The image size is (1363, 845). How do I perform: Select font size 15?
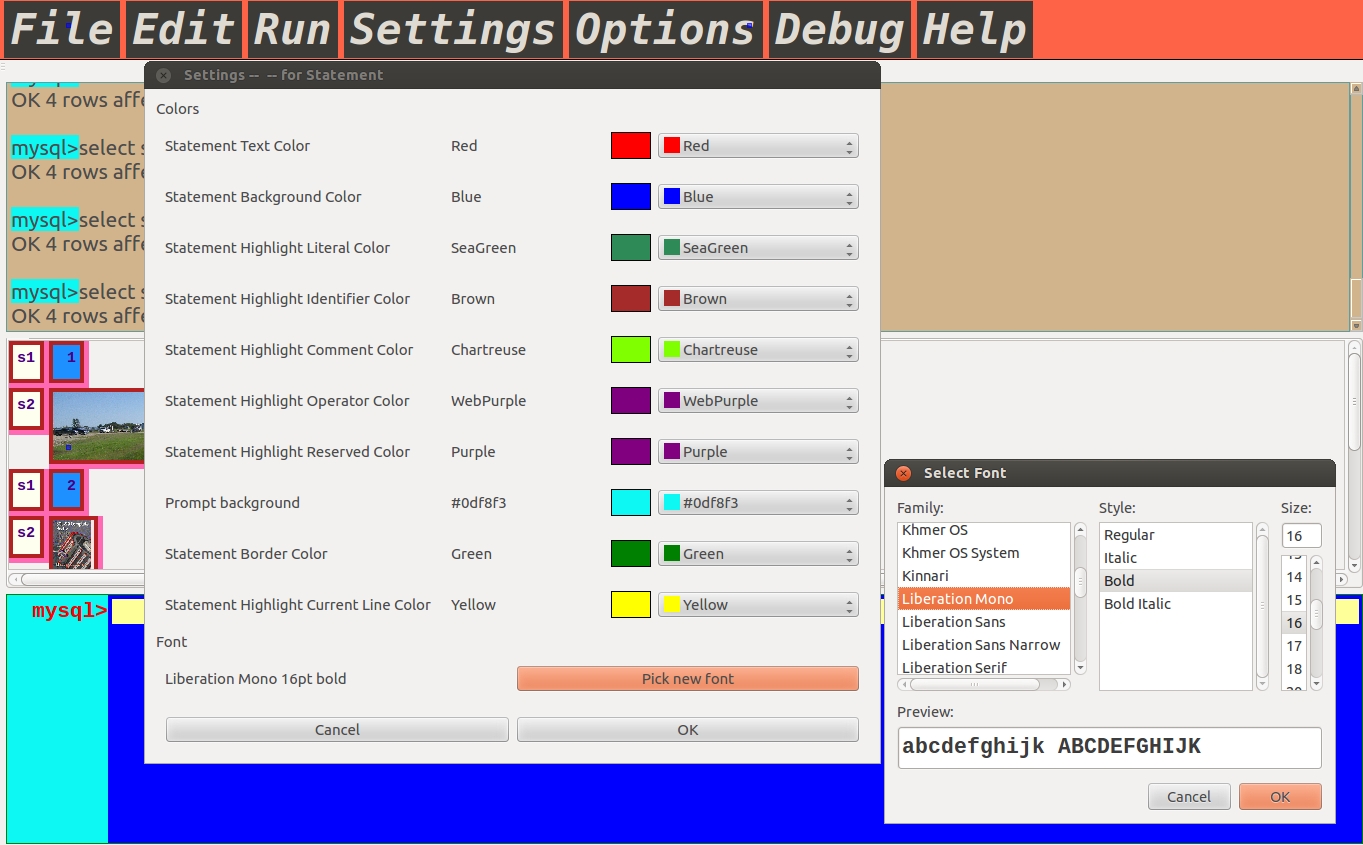[x=1294, y=600]
